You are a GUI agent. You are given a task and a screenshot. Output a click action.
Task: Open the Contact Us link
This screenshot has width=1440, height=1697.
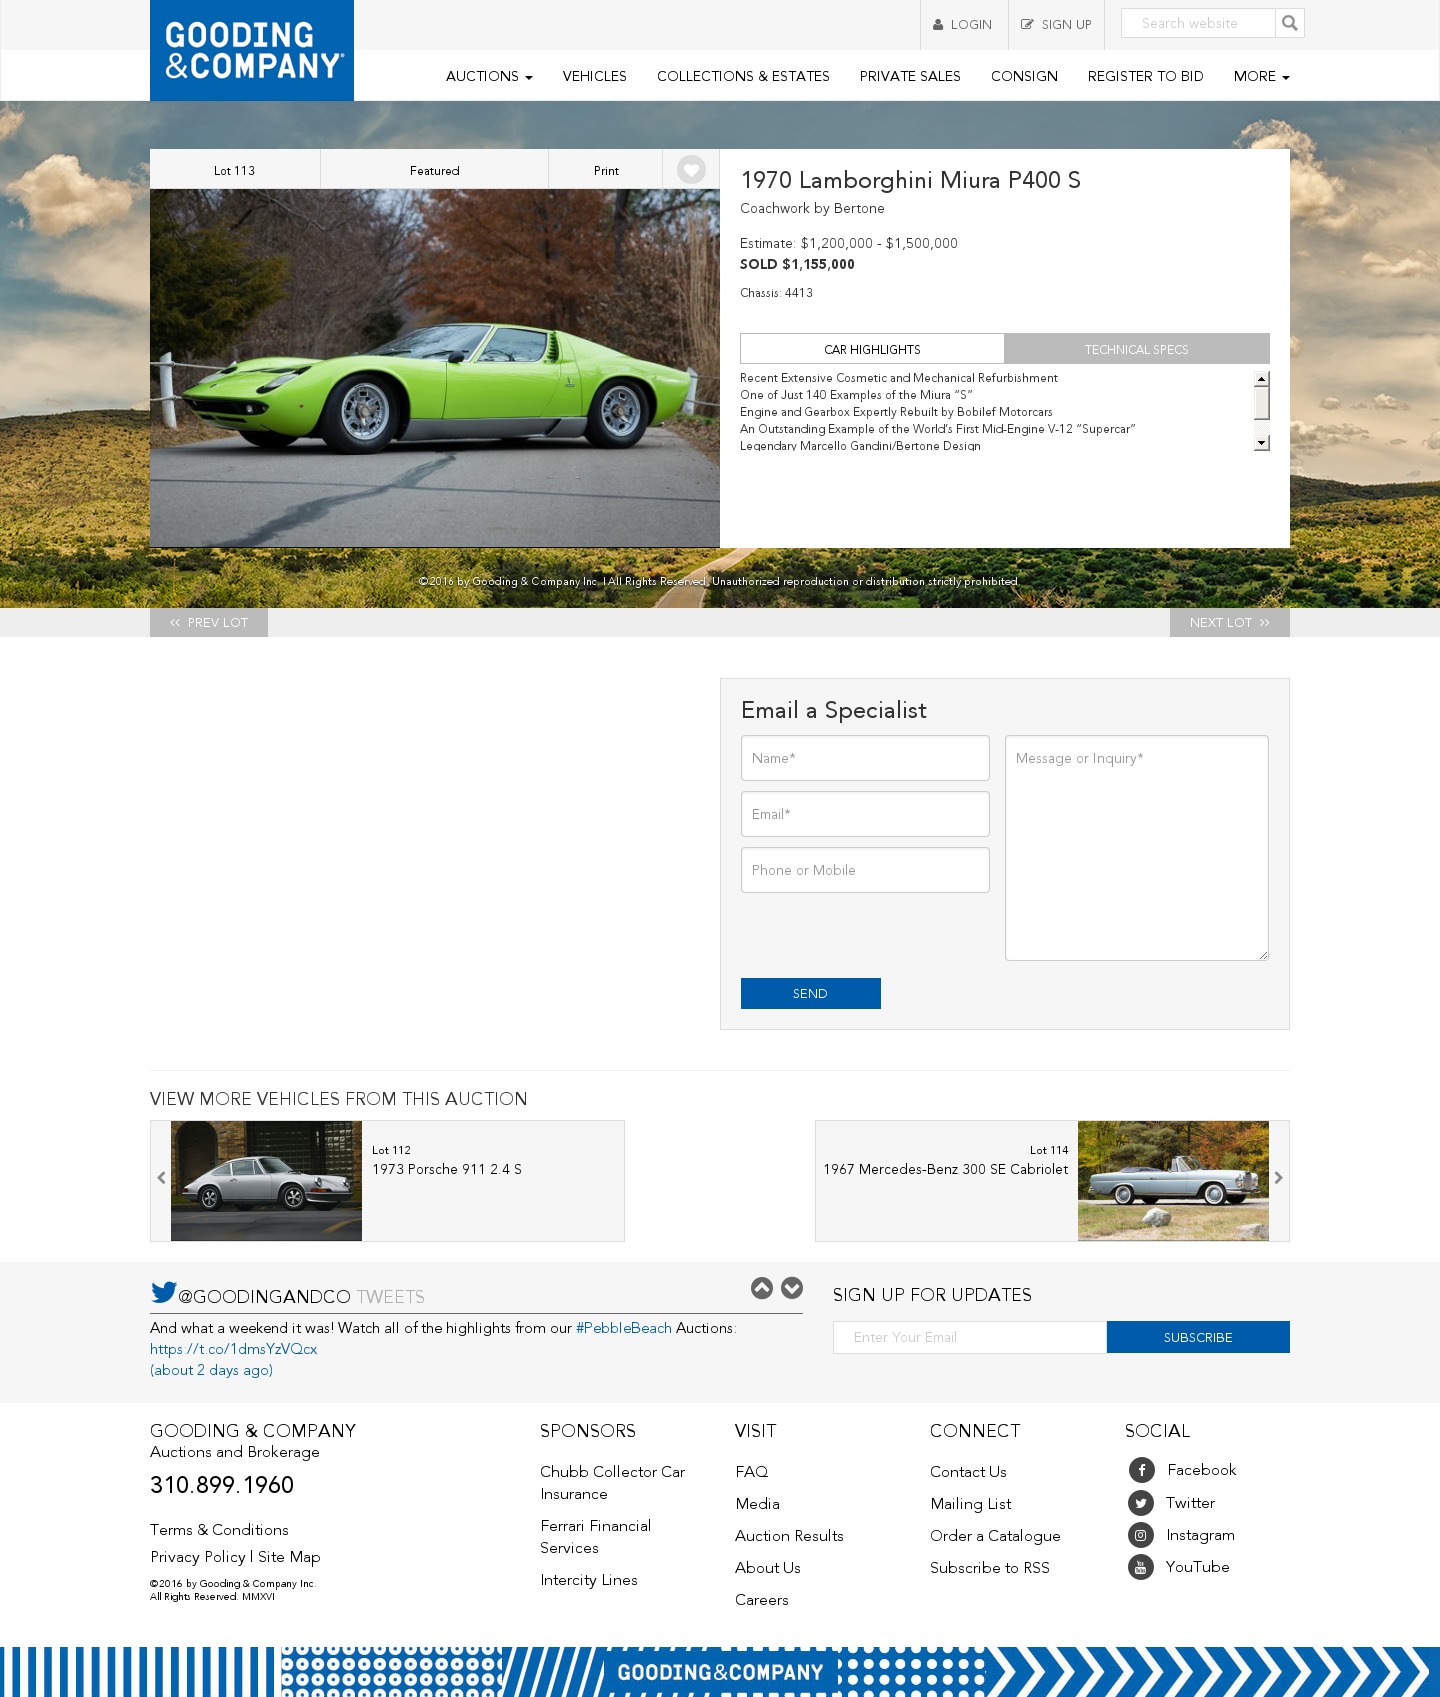[968, 1472]
